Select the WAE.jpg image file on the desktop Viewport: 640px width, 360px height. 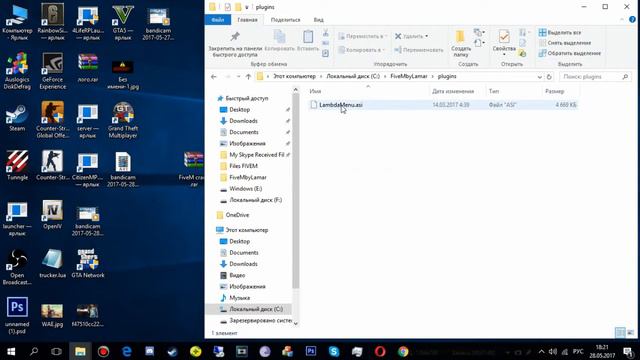(53, 316)
